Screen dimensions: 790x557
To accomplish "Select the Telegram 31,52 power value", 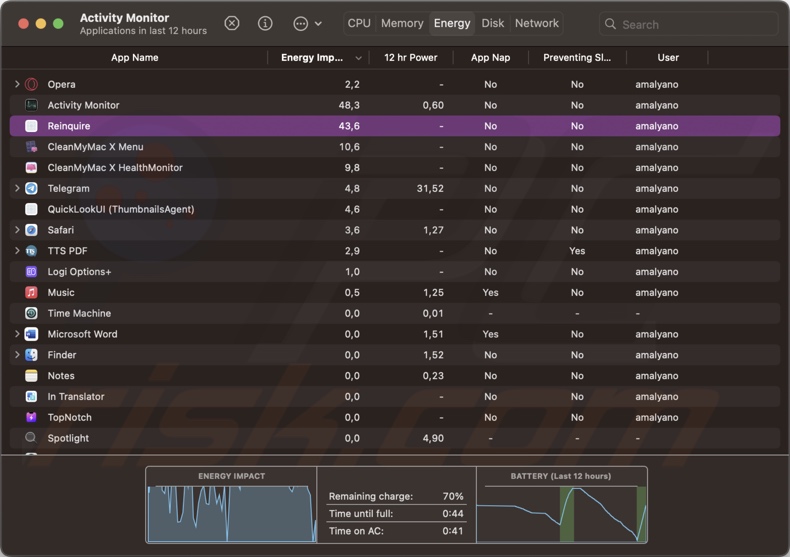I will [430, 188].
